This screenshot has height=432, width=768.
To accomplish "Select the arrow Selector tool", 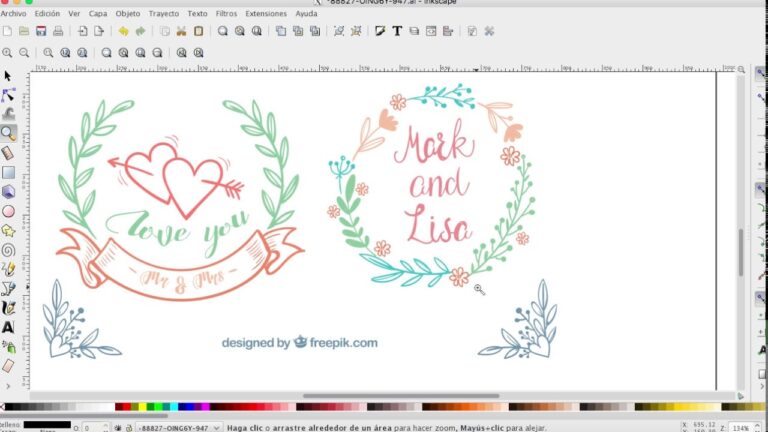I will coord(7,76).
